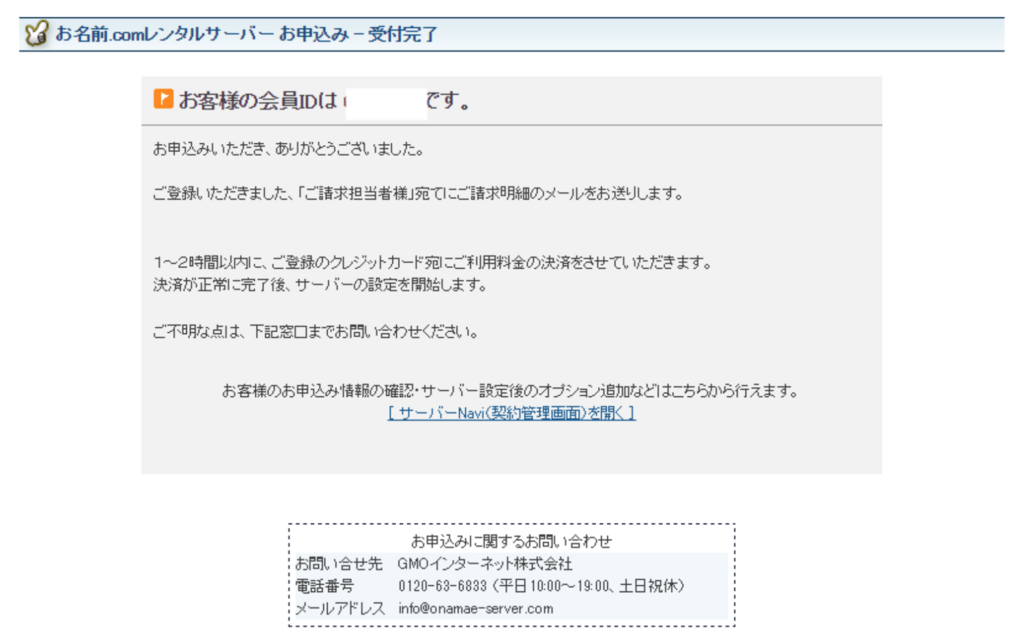Click the rabbit logo icon in header
This screenshot has width=1024, height=637.
click(x=37, y=33)
